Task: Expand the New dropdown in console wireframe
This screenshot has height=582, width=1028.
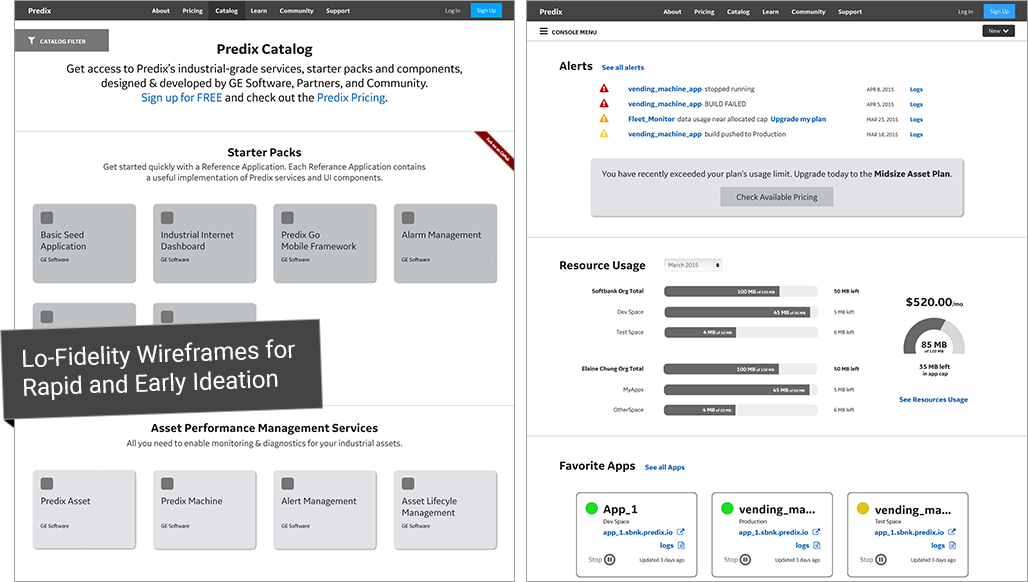Action: (x=998, y=31)
